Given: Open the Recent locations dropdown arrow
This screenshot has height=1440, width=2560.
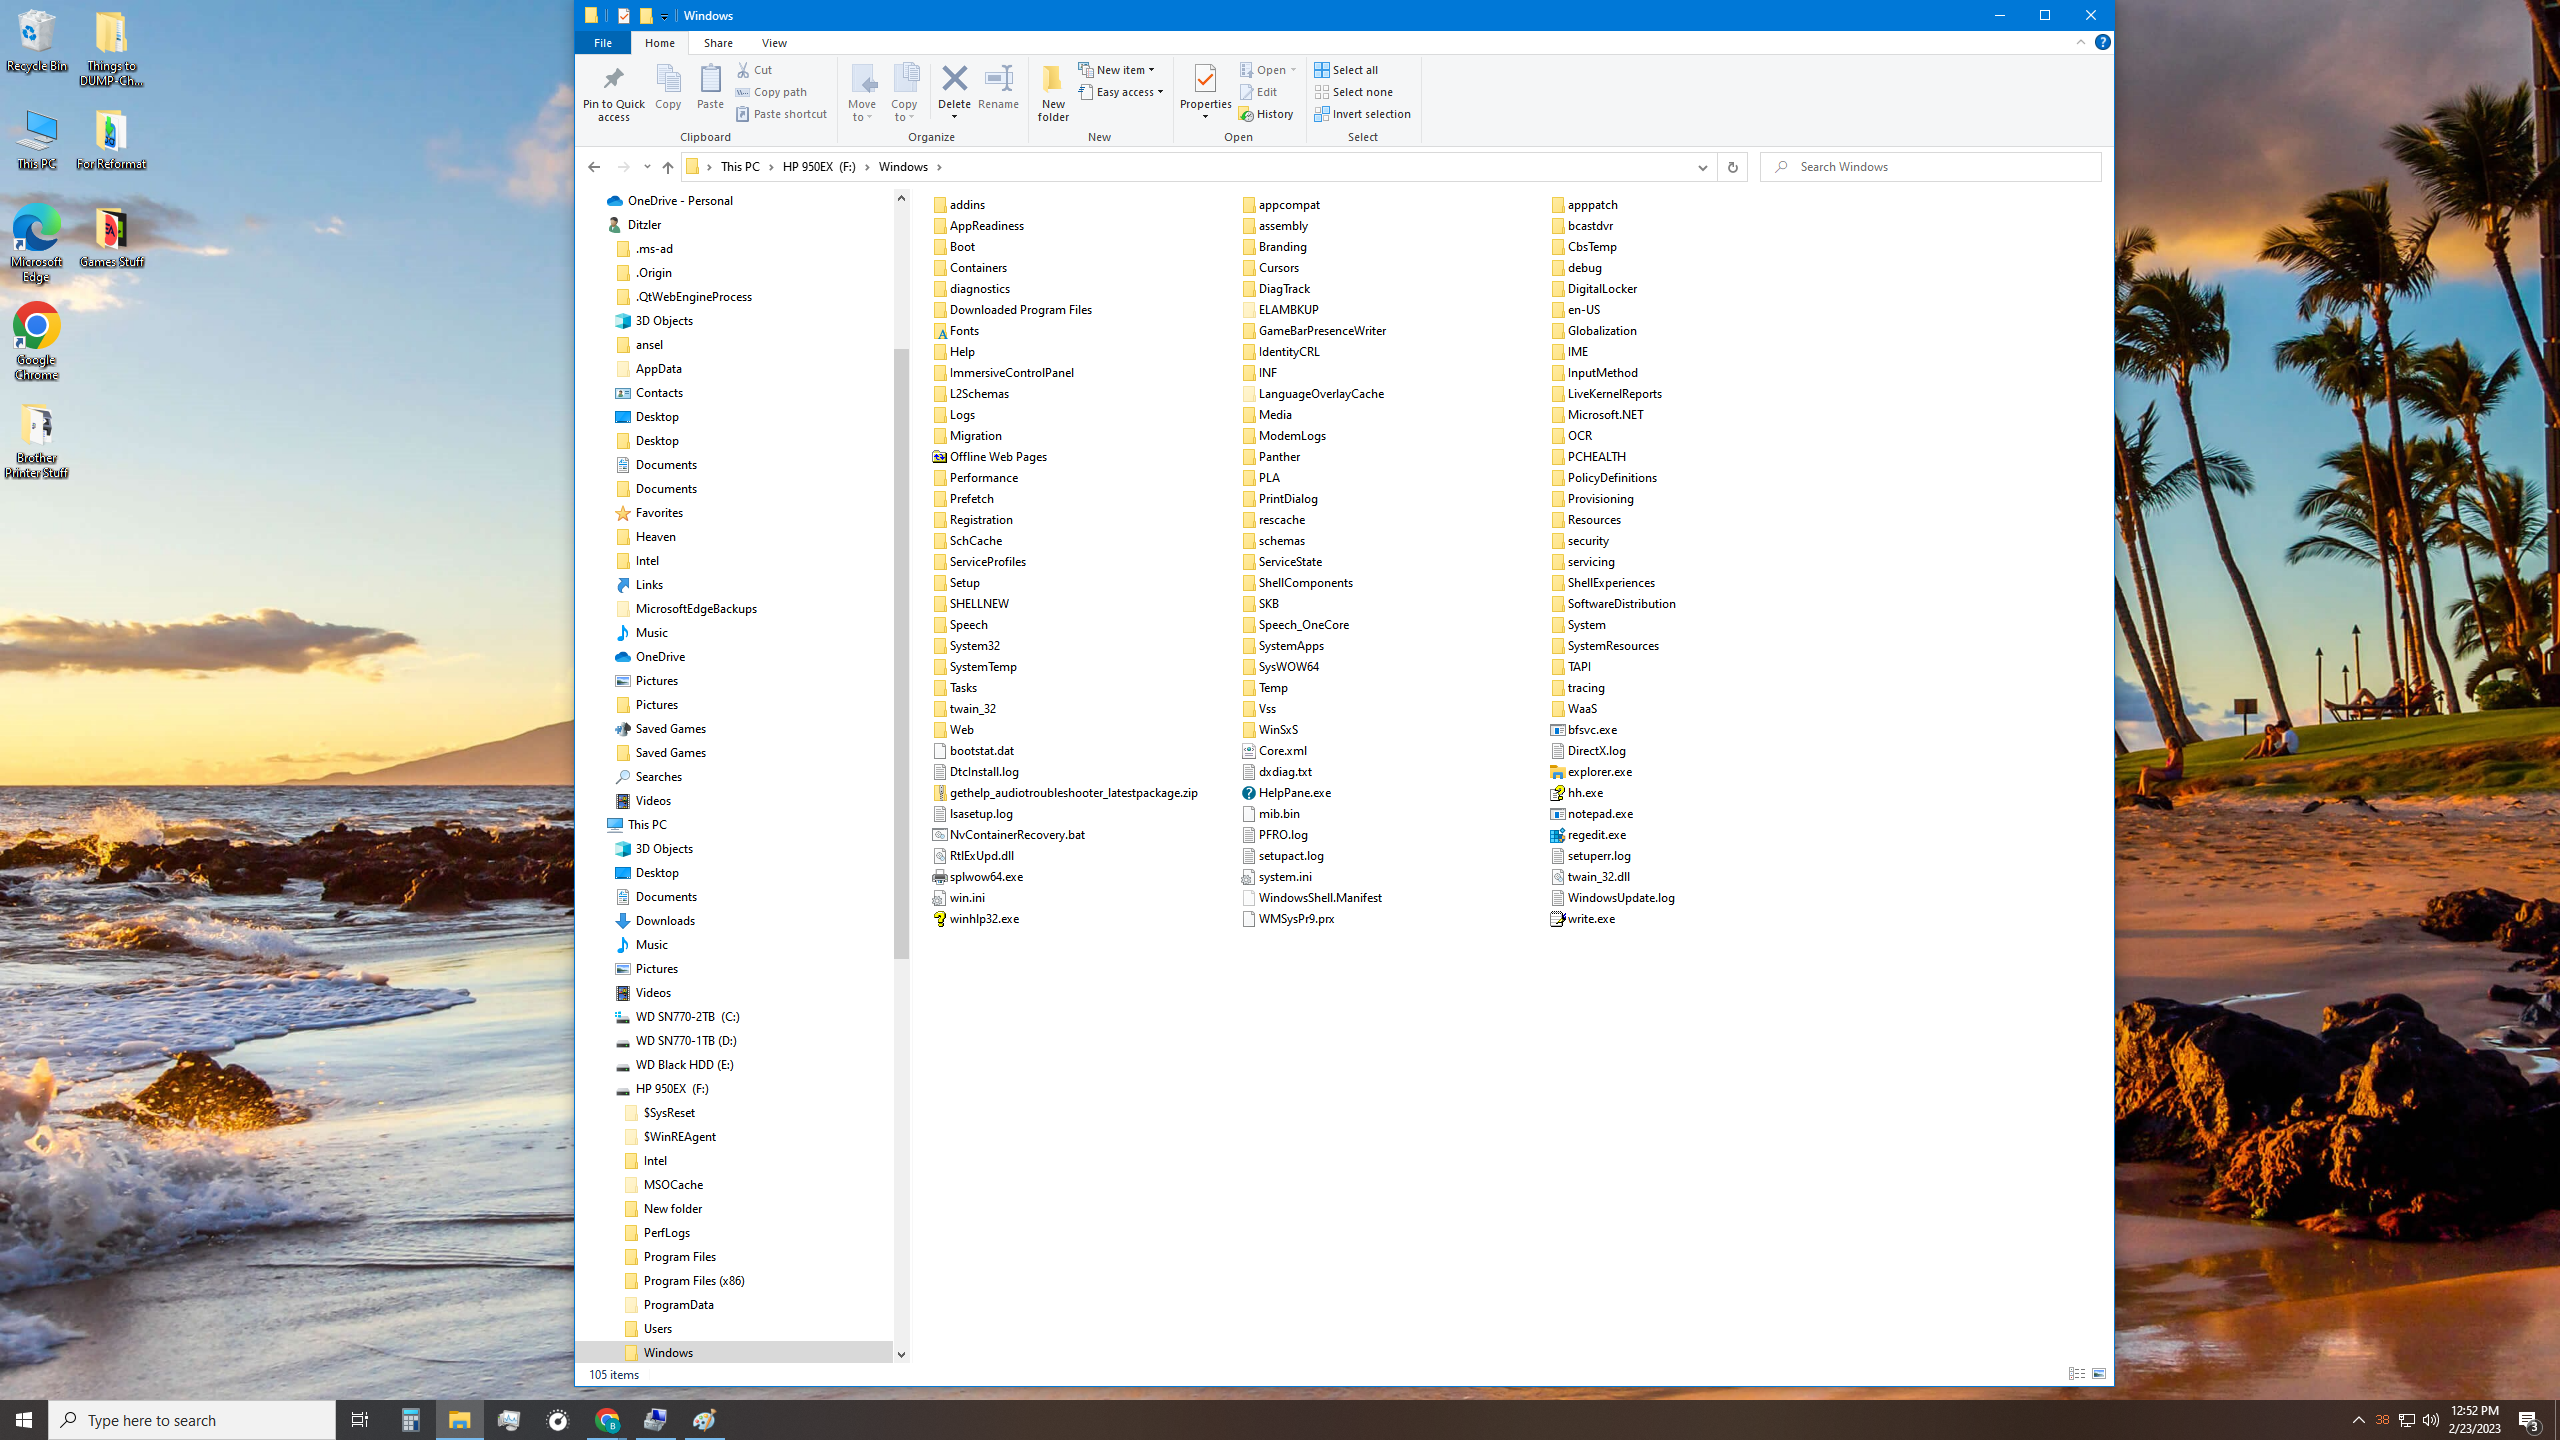Looking at the screenshot, I should 647,167.
